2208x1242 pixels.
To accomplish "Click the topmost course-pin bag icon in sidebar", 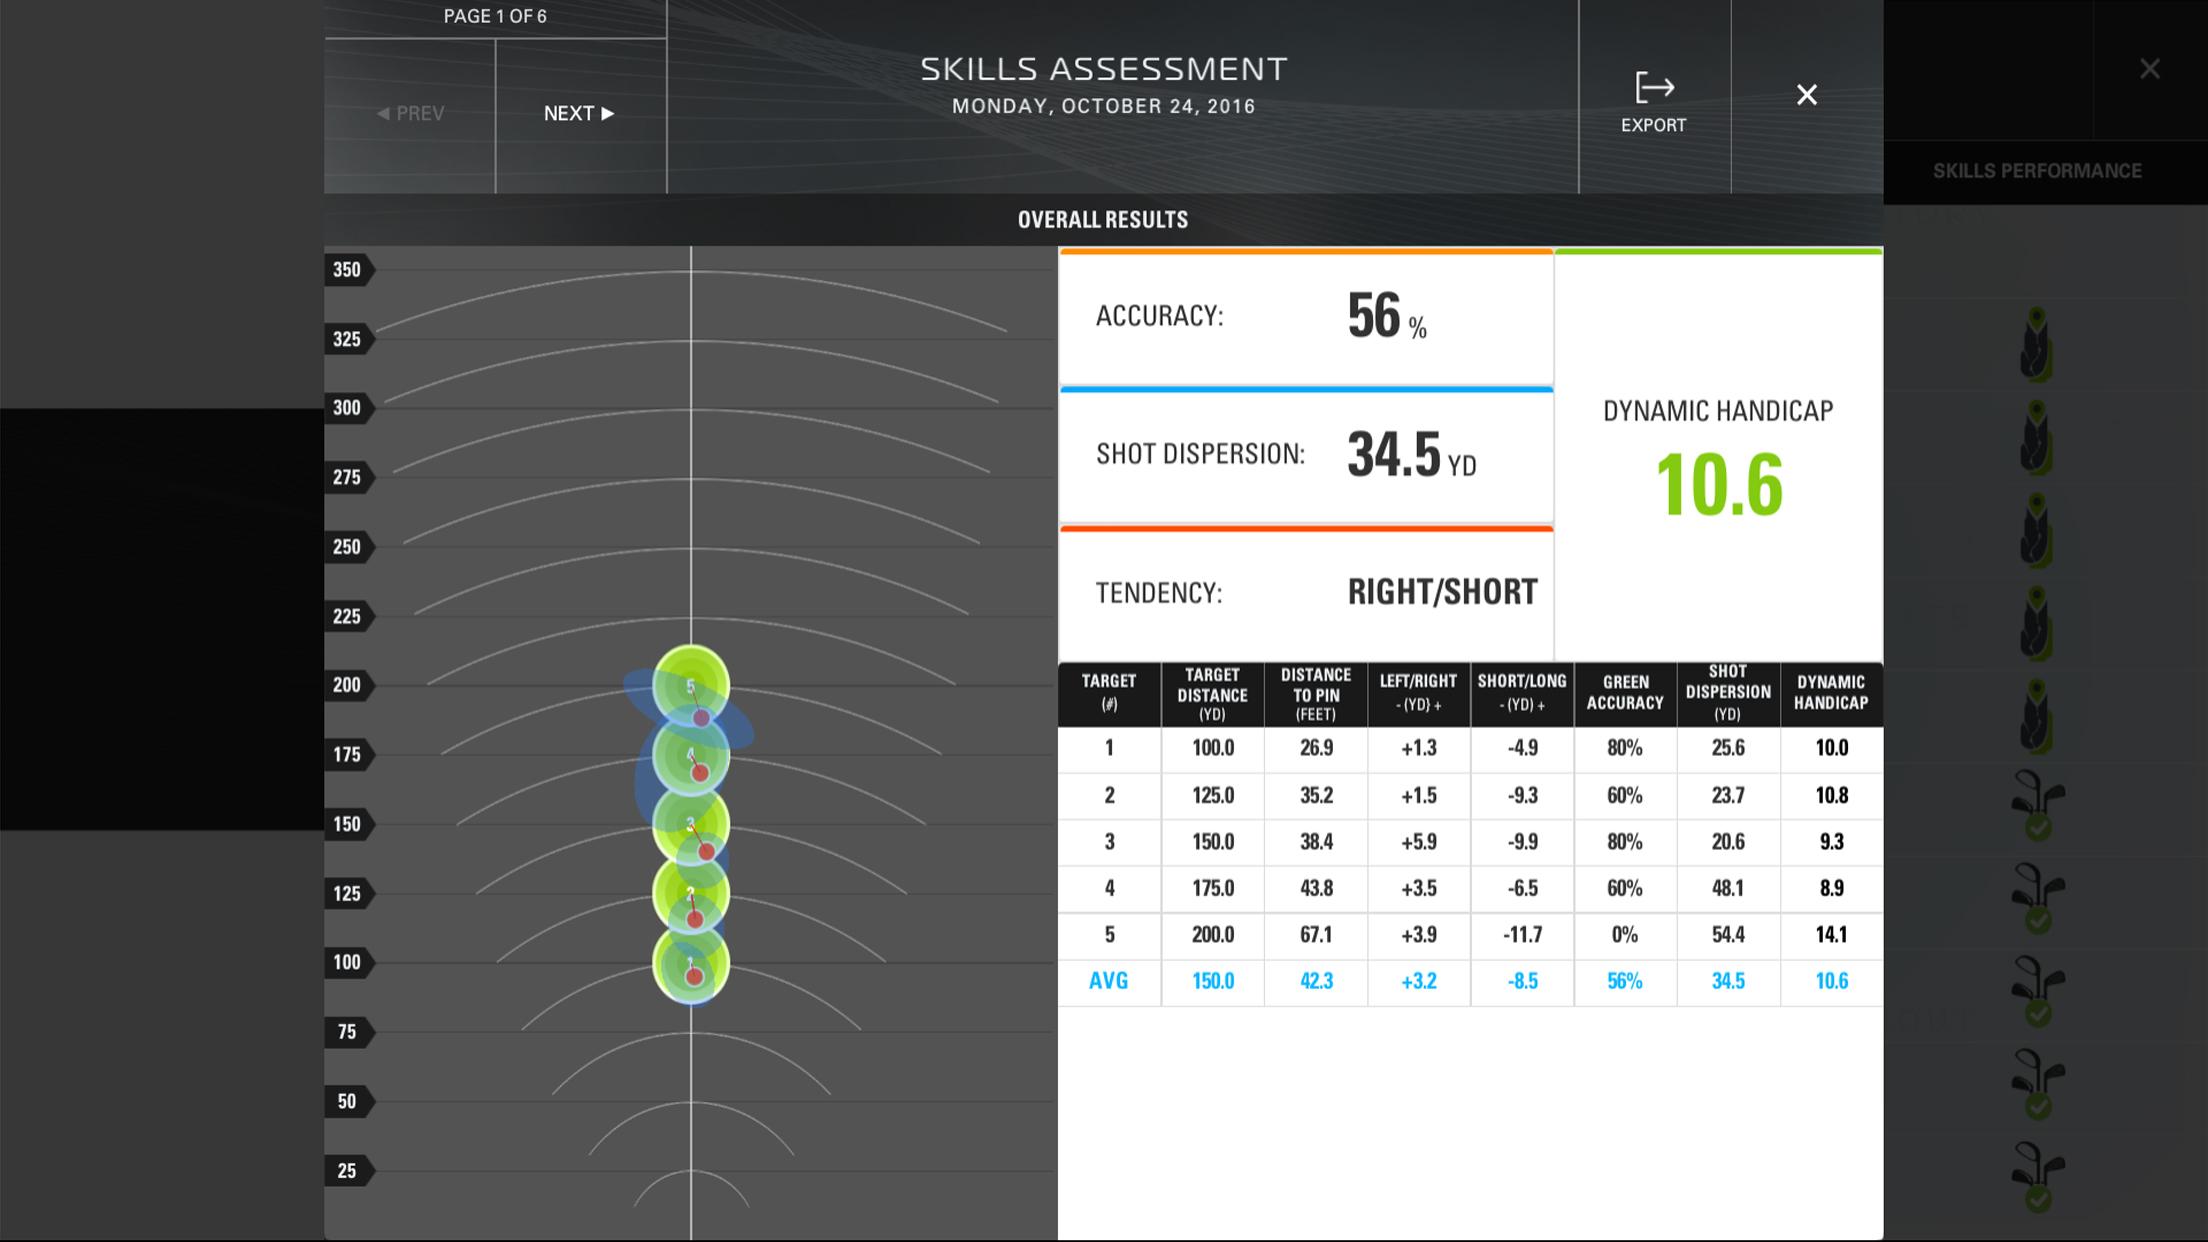I will coord(2036,345).
